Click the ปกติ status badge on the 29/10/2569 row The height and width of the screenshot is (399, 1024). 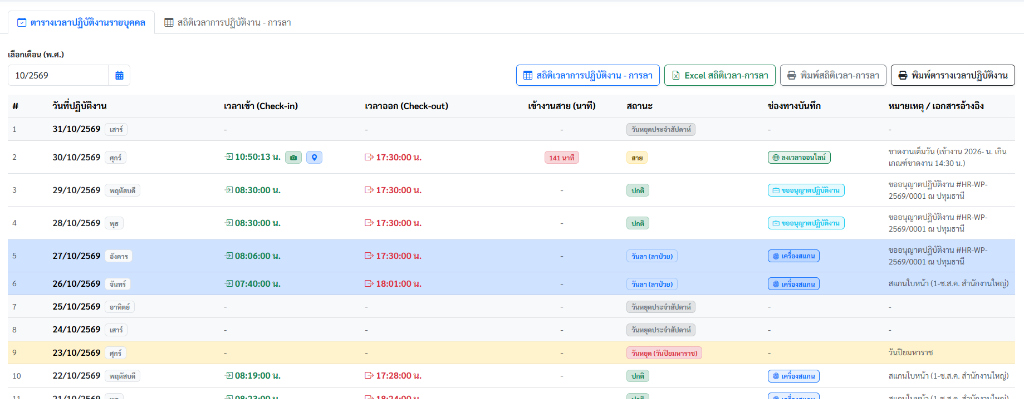[x=637, y=190]
